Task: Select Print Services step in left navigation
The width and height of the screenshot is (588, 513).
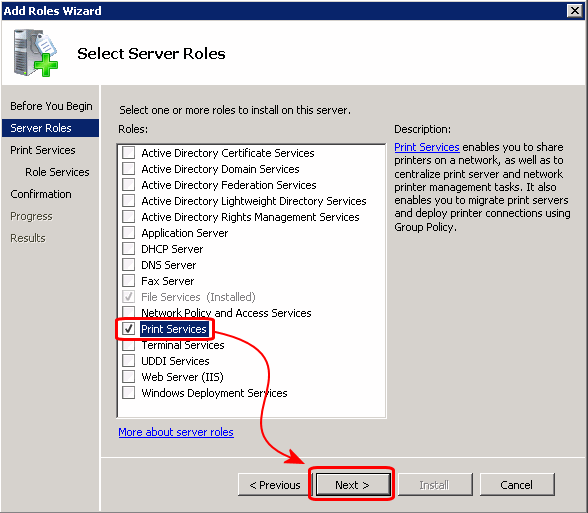Action: [43, 150]
